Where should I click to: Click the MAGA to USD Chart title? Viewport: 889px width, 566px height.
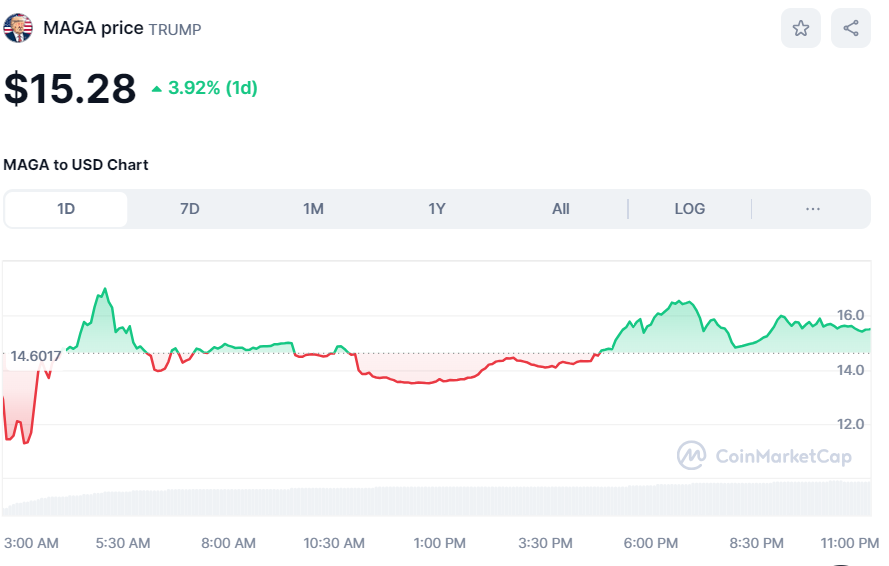76,165
